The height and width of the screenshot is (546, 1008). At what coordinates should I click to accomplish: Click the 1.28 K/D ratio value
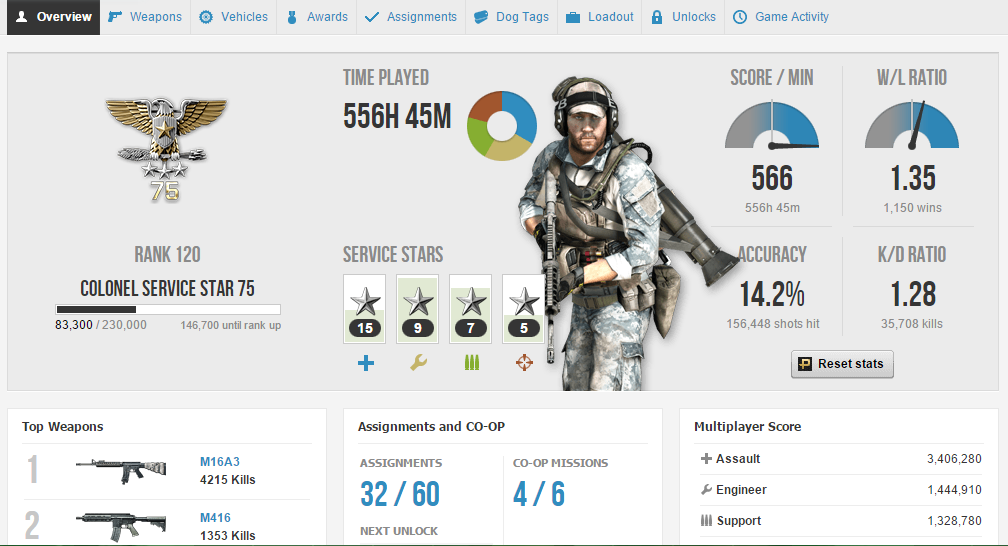(913, 295)
